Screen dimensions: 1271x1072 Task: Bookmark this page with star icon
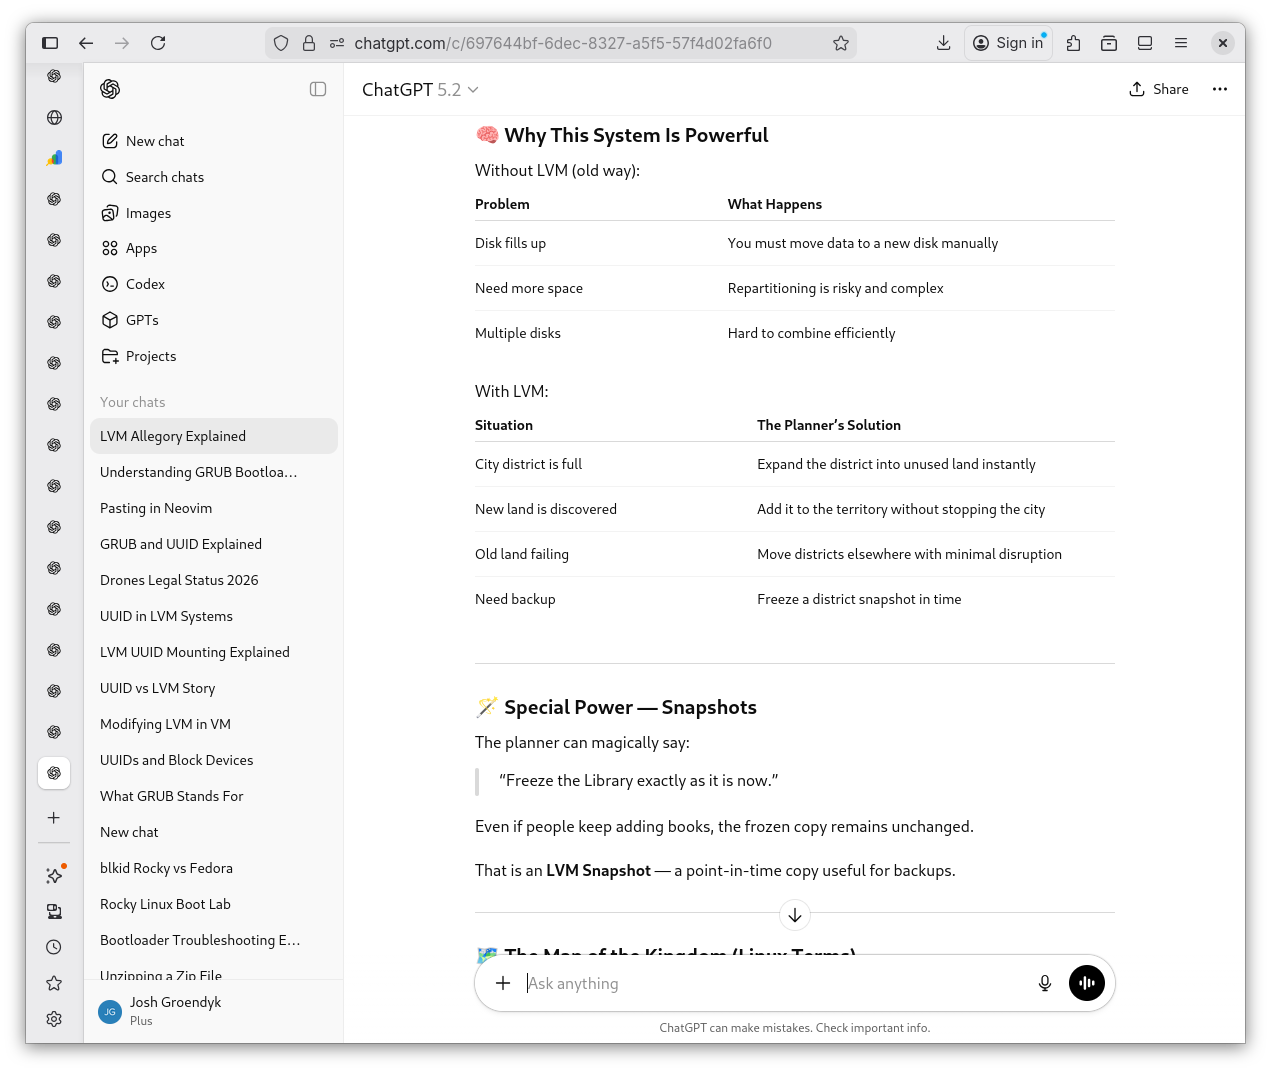point(840,43)
